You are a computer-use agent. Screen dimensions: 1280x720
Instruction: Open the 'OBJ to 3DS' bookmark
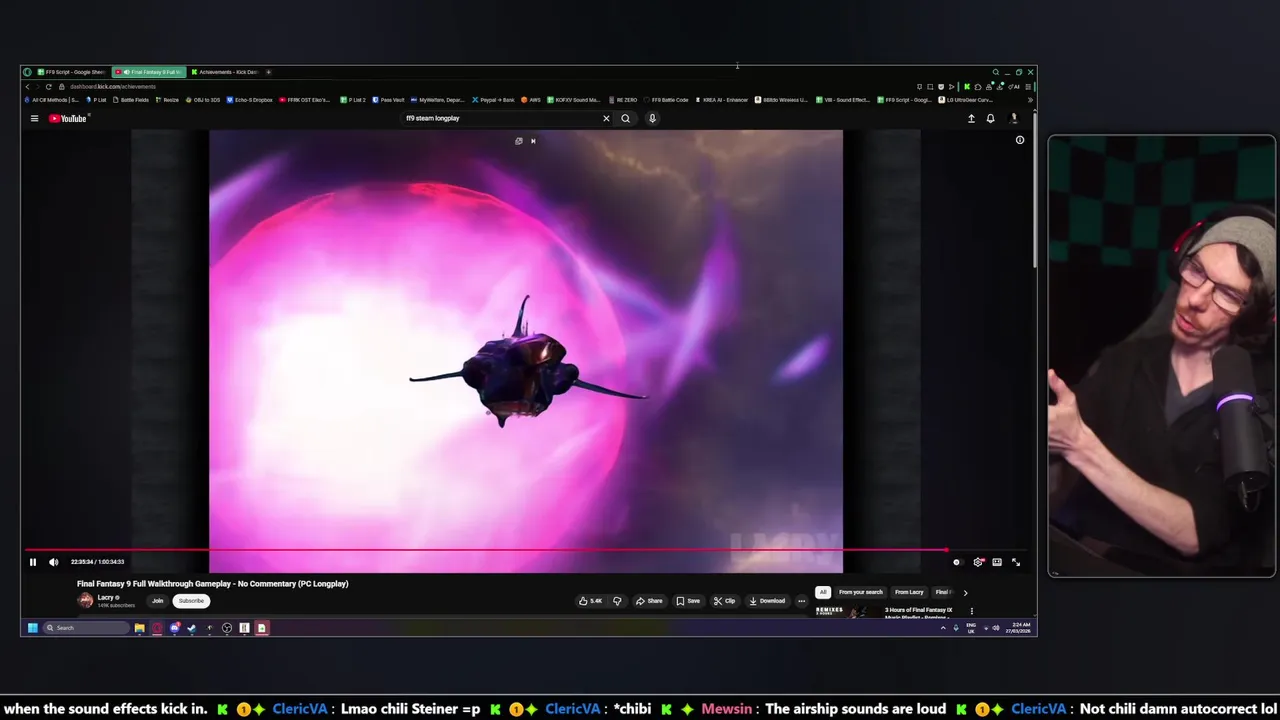pyautogui.click(x=203, y=100)
